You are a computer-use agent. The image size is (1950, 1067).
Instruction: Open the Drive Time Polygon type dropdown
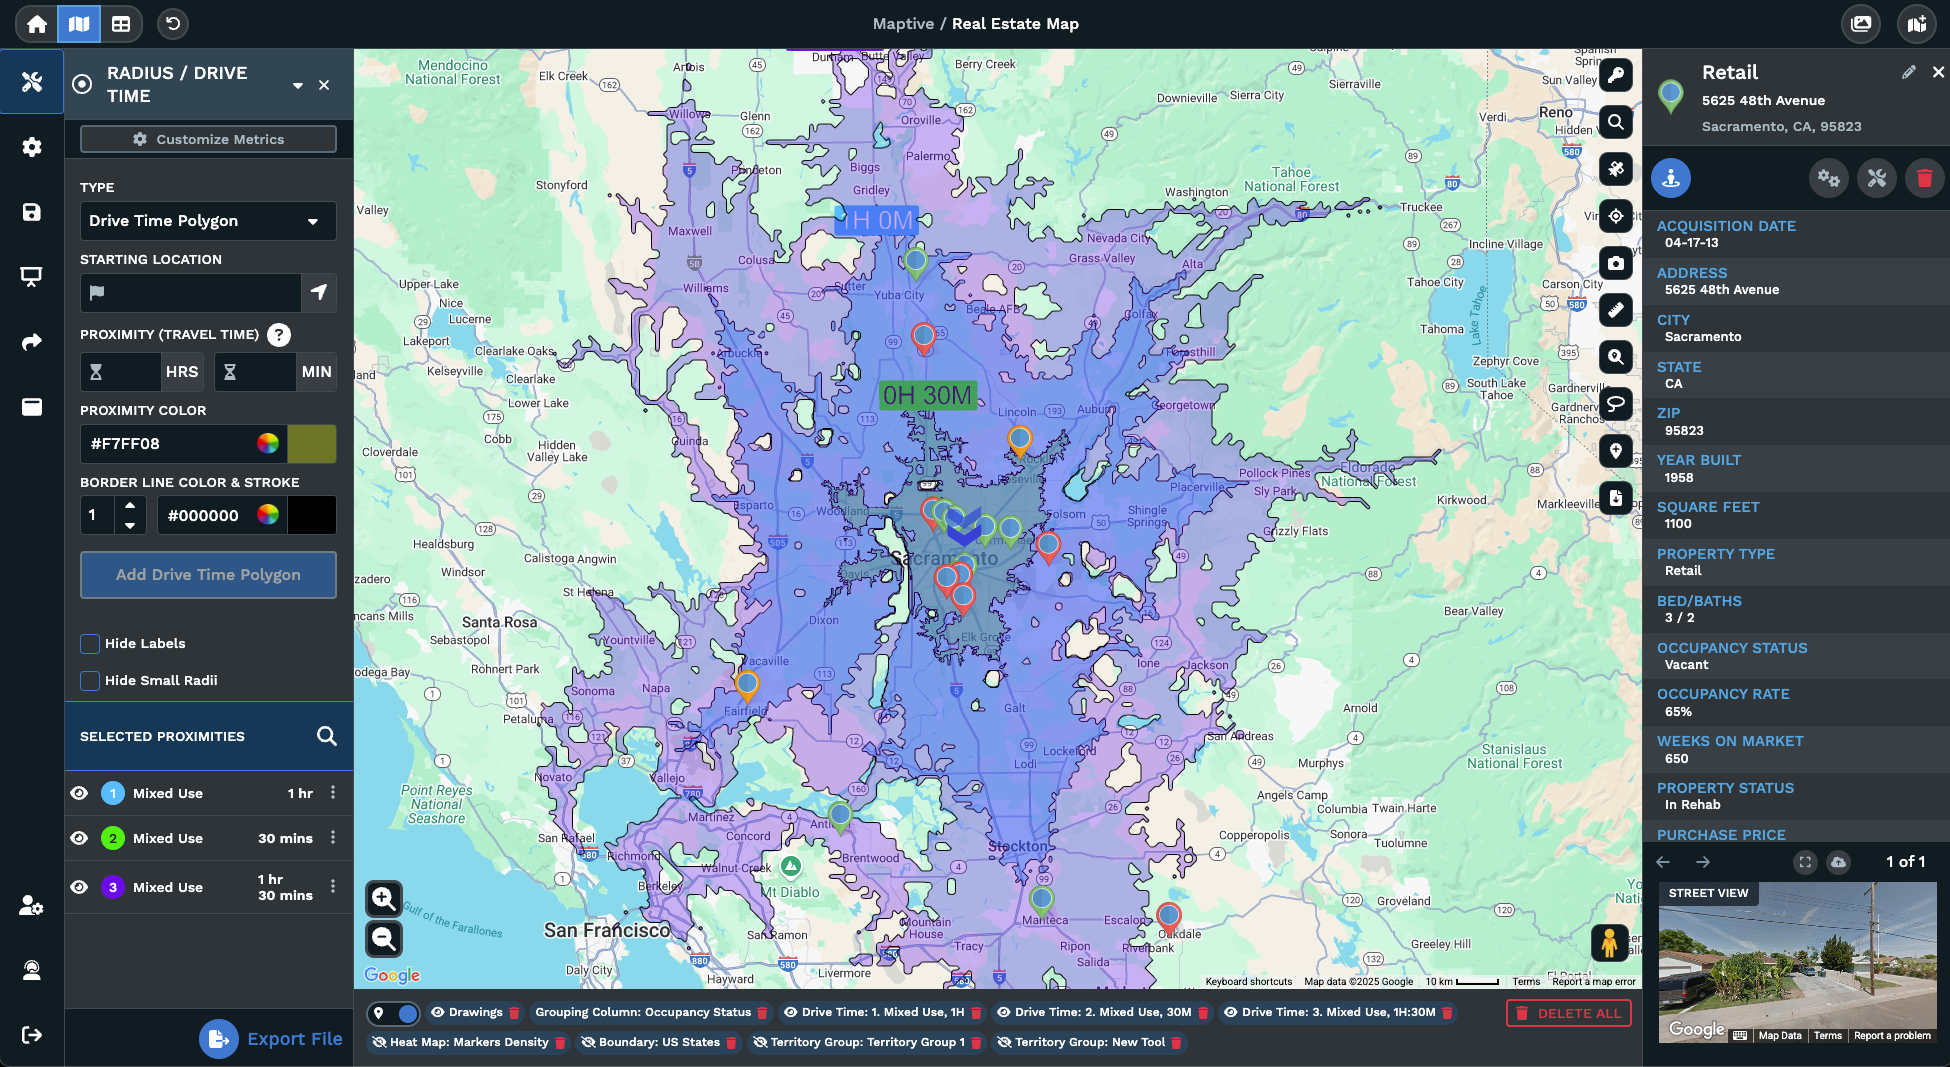coord(208,221)
